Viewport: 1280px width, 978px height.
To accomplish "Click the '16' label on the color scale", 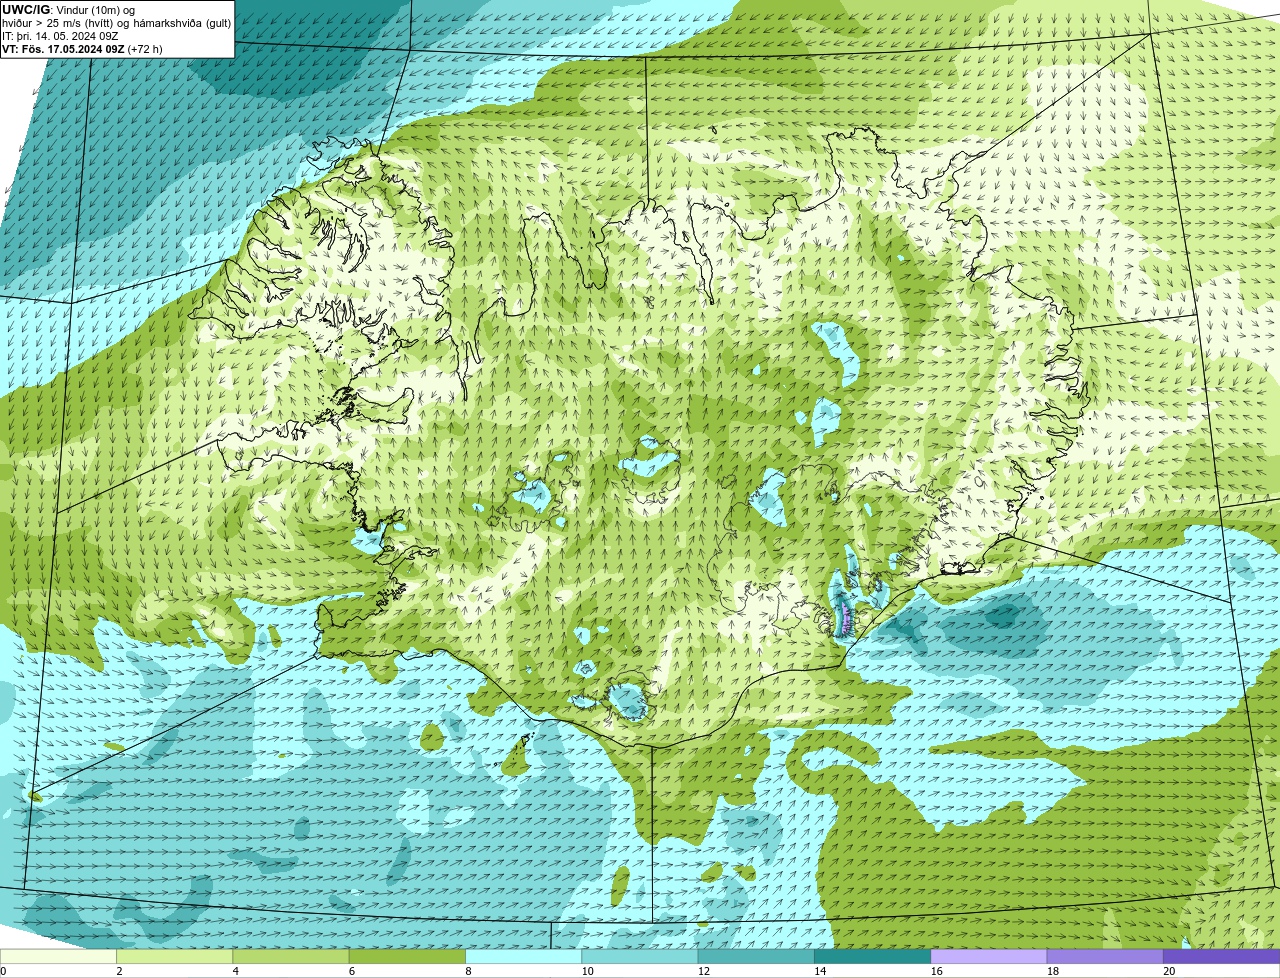I will click(x=937, y=971).
